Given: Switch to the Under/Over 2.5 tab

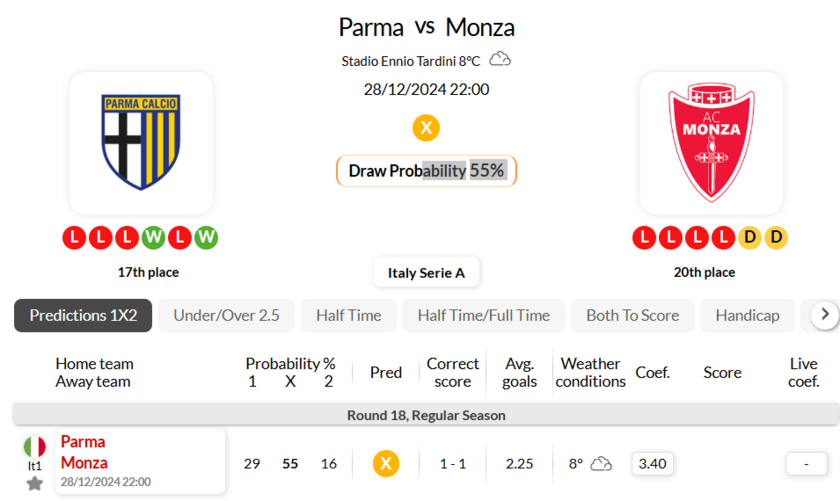Looking at the screenshot, I should (x=226, y=315).
